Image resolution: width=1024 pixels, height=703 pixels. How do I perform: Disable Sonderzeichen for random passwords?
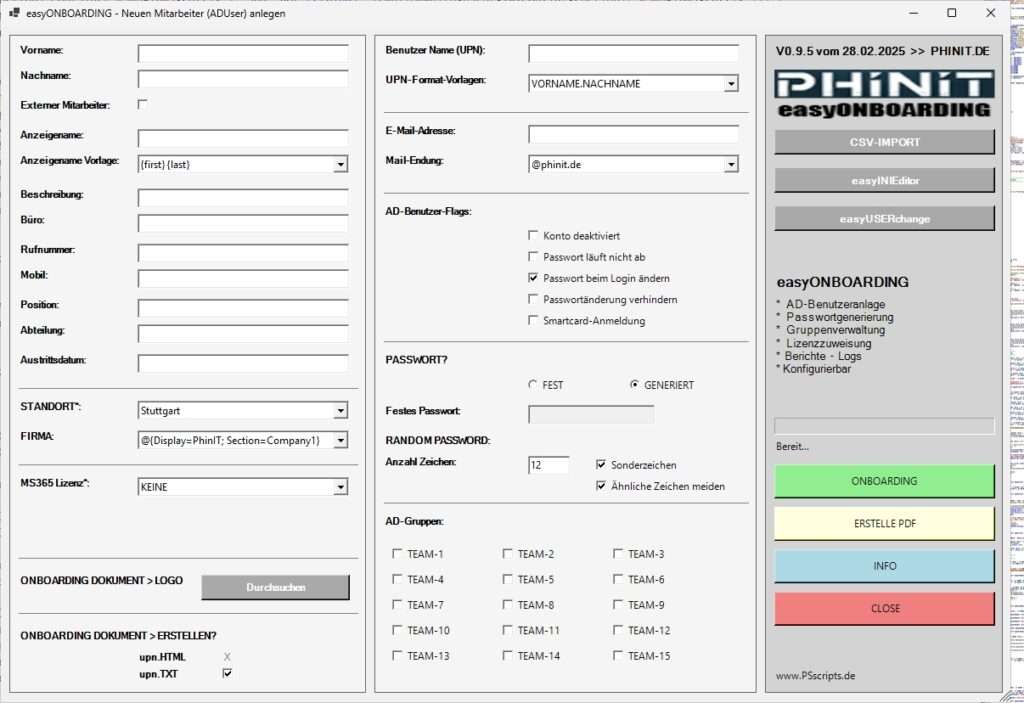(x=601, y=464)
